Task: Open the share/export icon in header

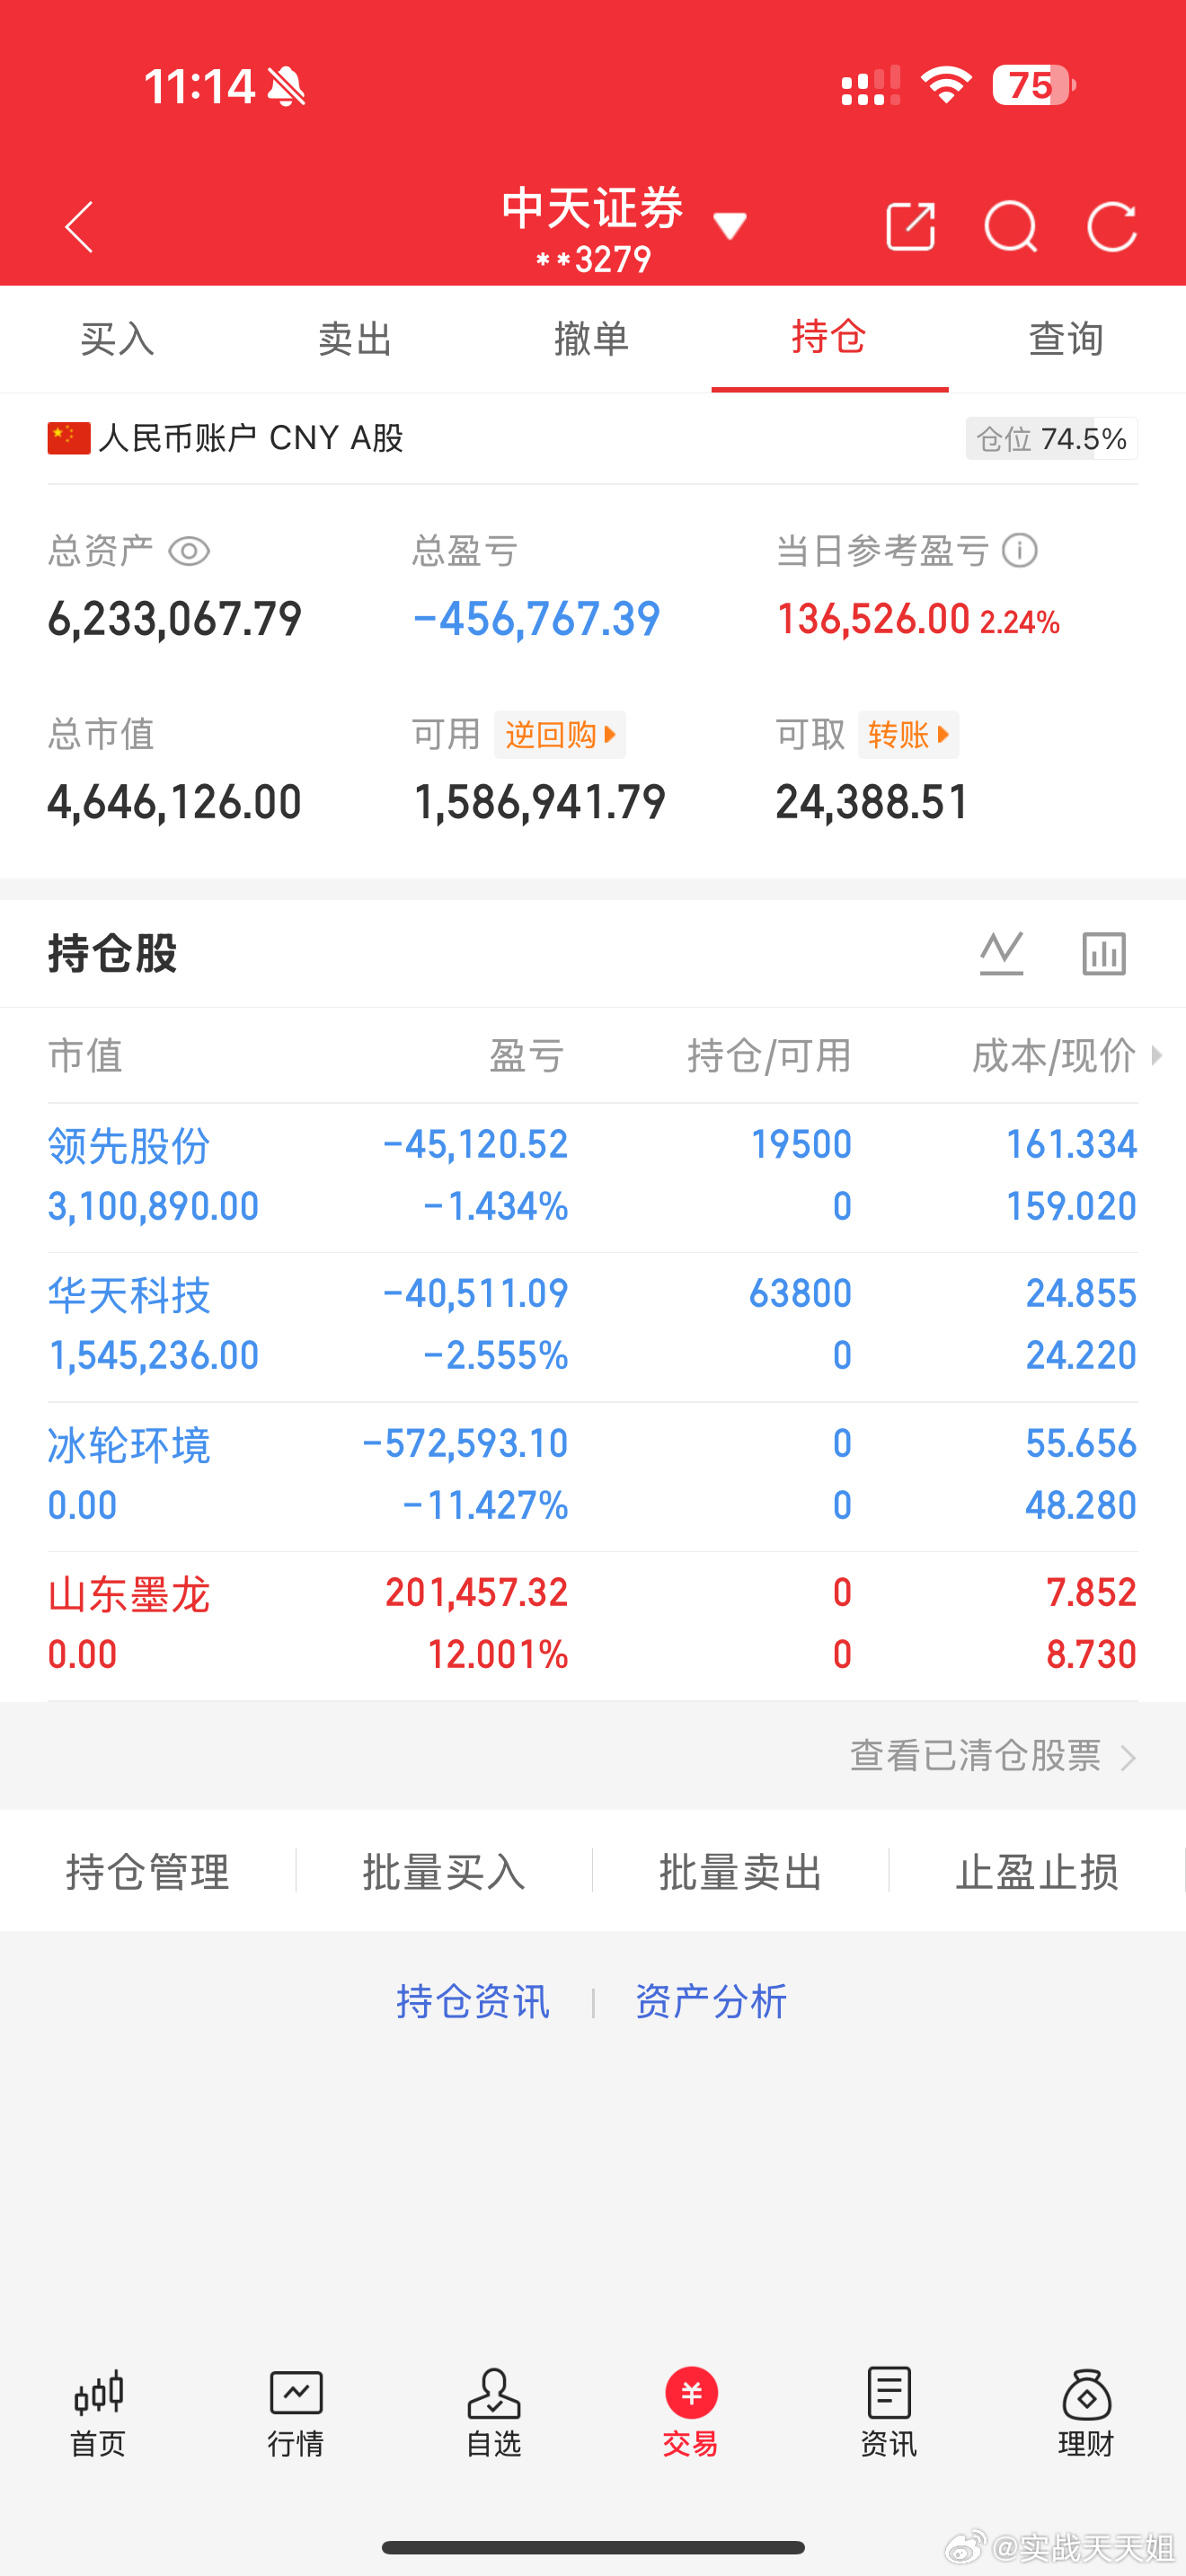Action: click(x=910, y=226)
